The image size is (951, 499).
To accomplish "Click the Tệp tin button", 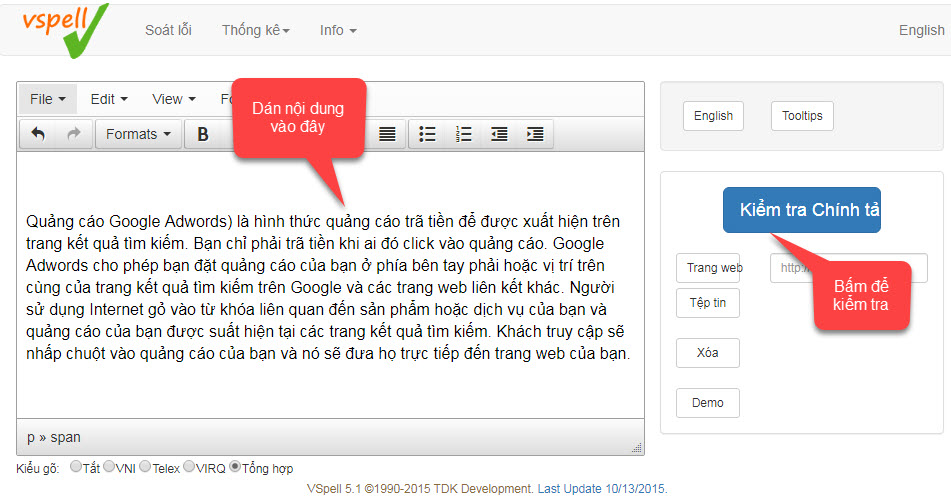I will 708,303.
